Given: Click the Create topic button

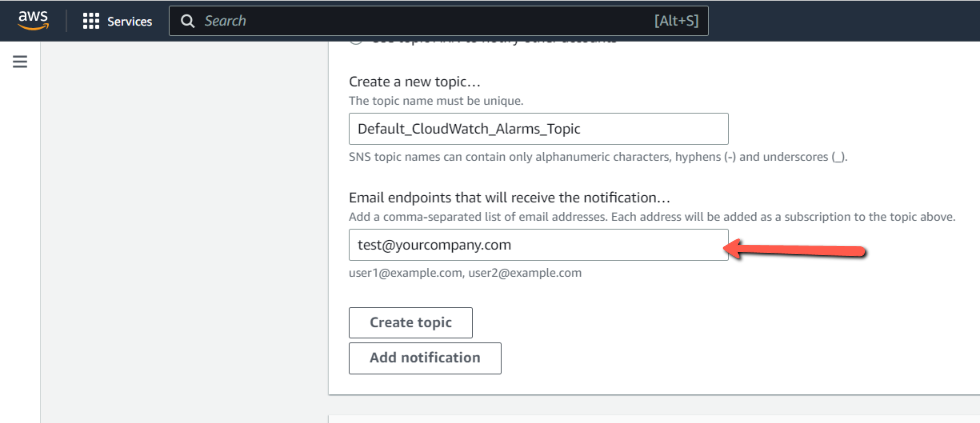Looking at the screenshot, I should pyautogui.click(x=411, y=323).
